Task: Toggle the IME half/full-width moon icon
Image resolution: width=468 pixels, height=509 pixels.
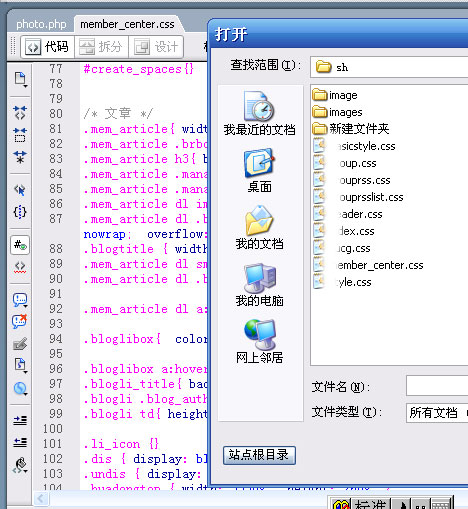Action: pos(402,505)
